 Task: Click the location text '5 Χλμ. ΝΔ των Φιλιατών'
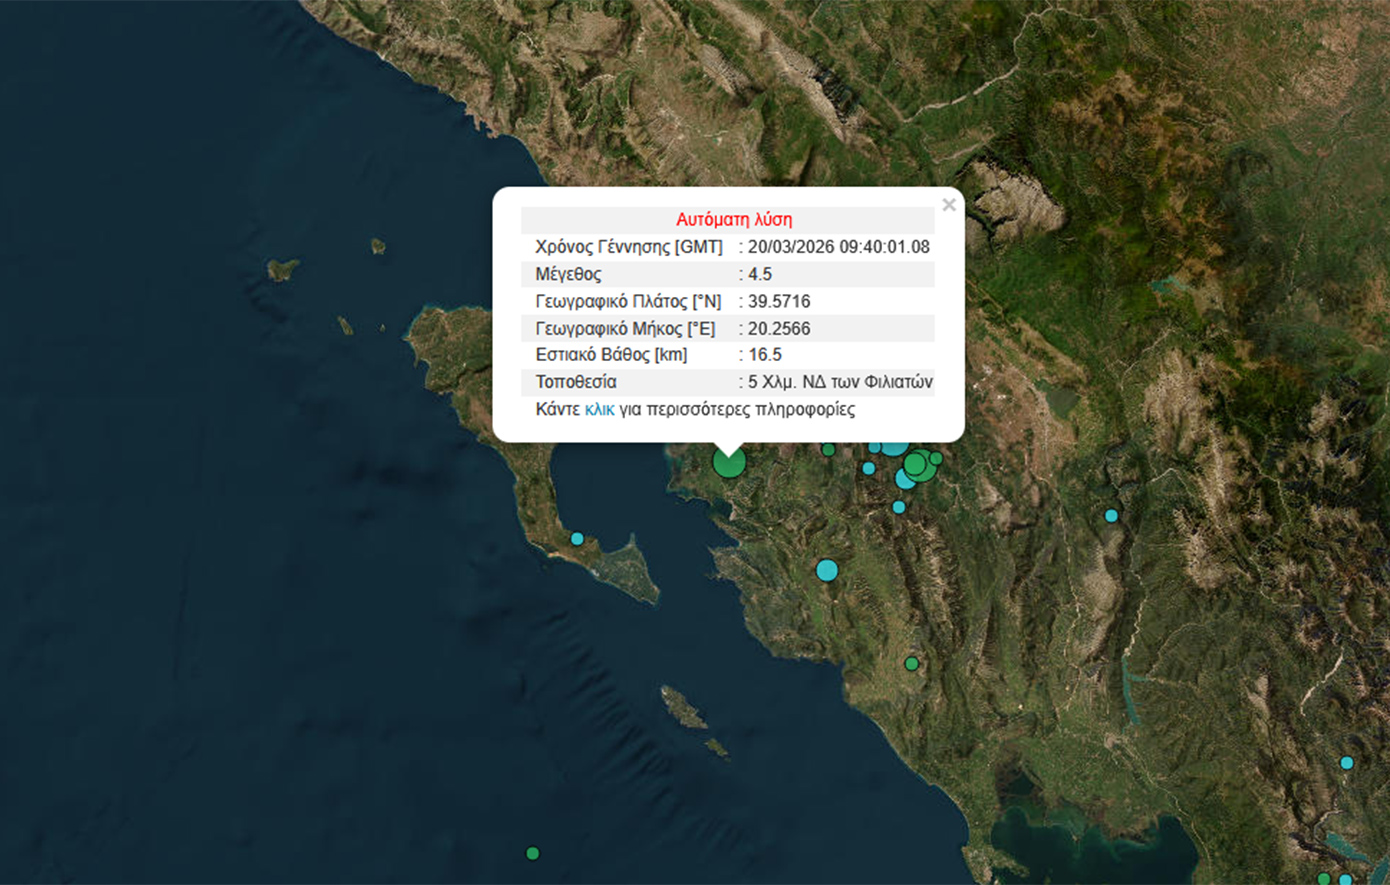[840, 382]
